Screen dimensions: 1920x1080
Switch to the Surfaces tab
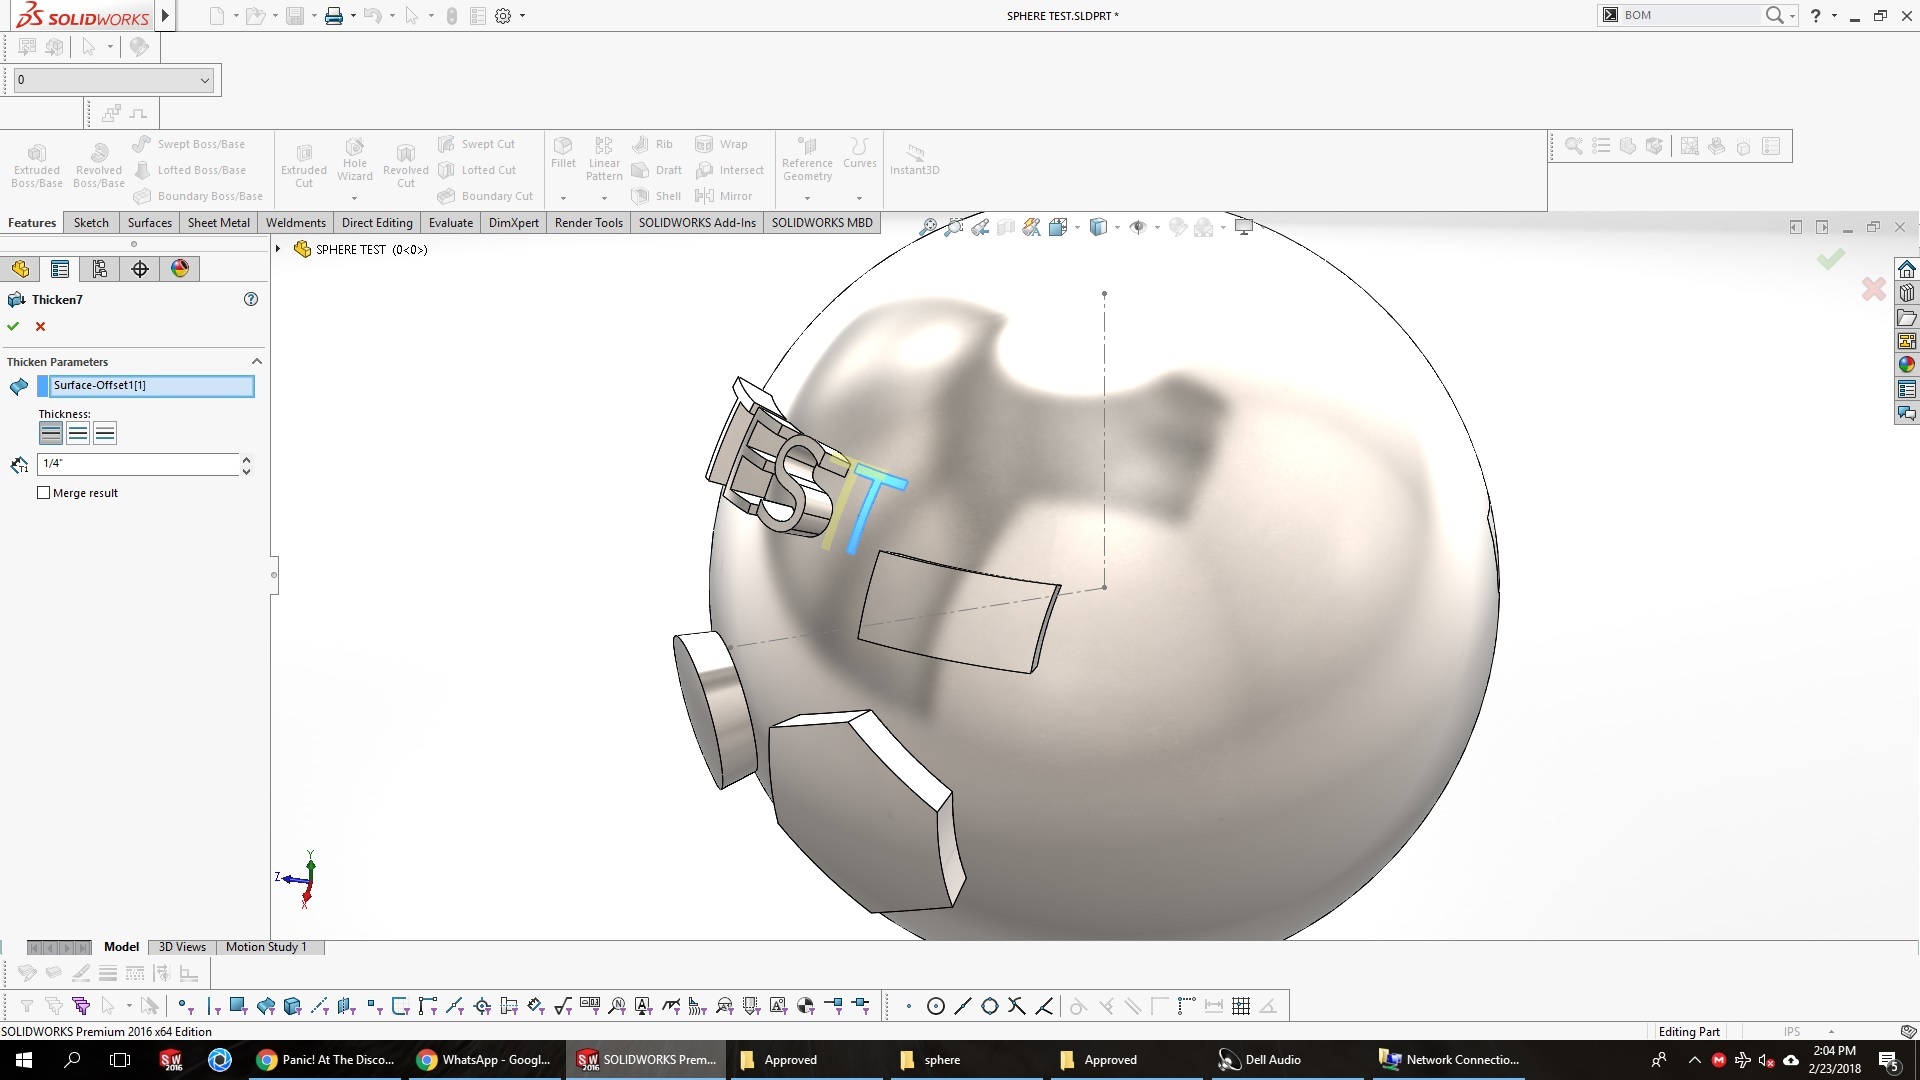[149, 223]
